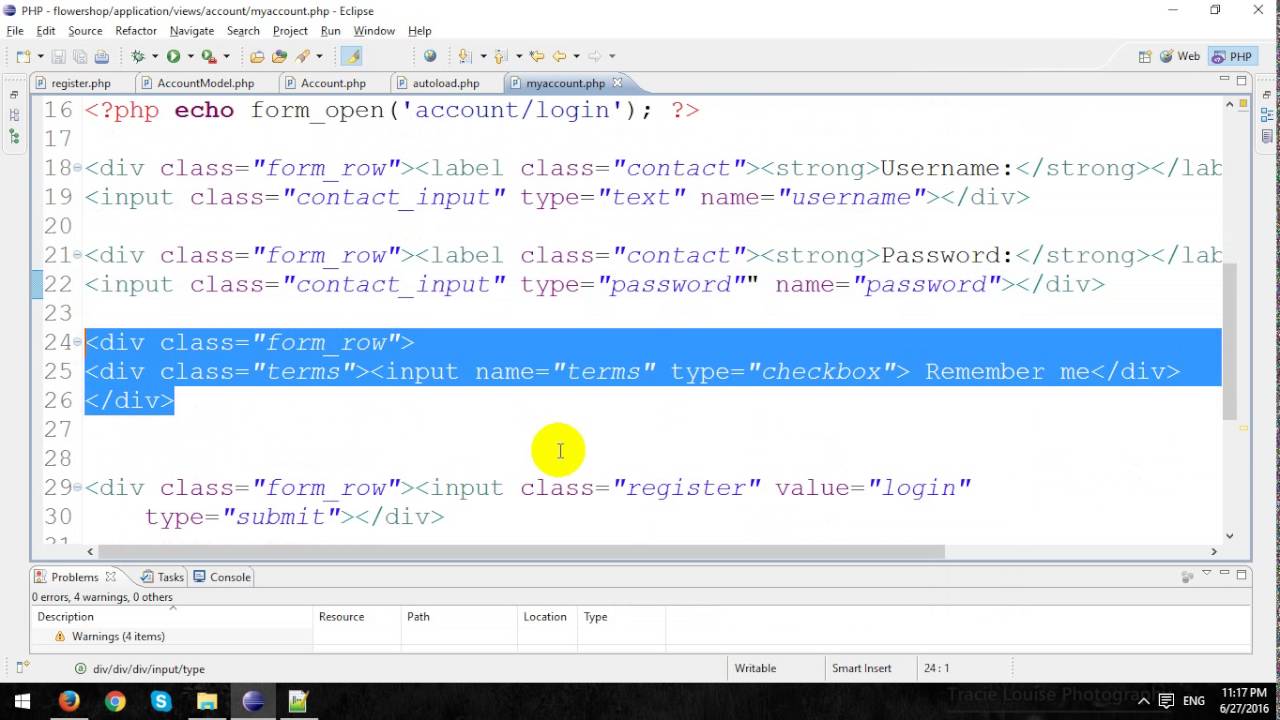1280x720 pixels.
Task: Close the myaccount.php editor tab
Action: [x=617, y=83]
